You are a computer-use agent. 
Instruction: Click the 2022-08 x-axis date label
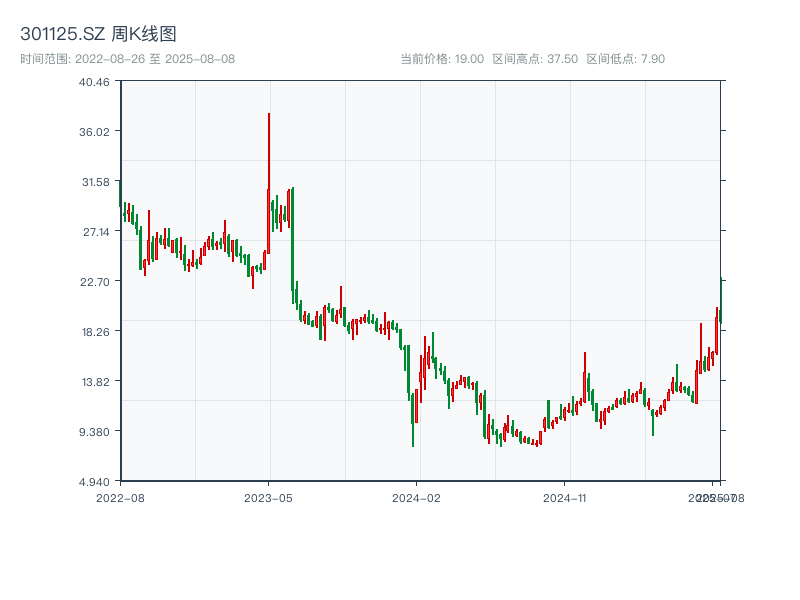click(120, 497)
